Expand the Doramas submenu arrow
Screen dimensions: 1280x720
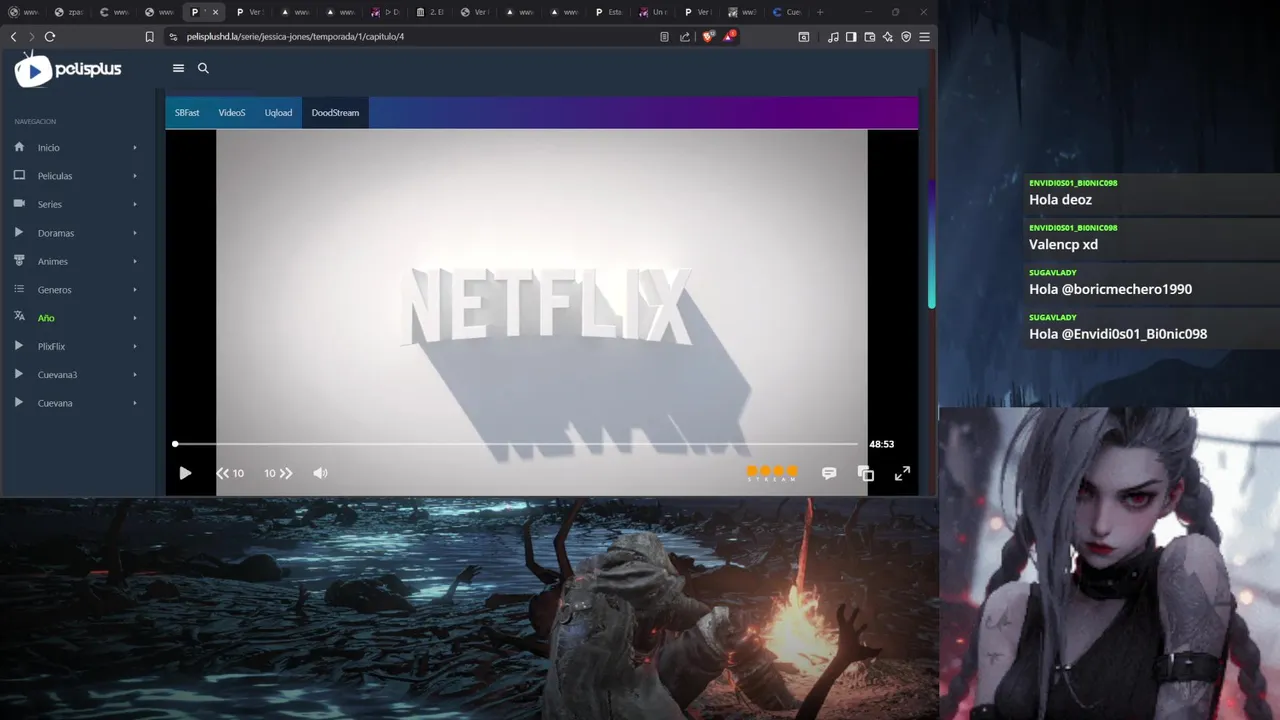(x=135, y=233)
